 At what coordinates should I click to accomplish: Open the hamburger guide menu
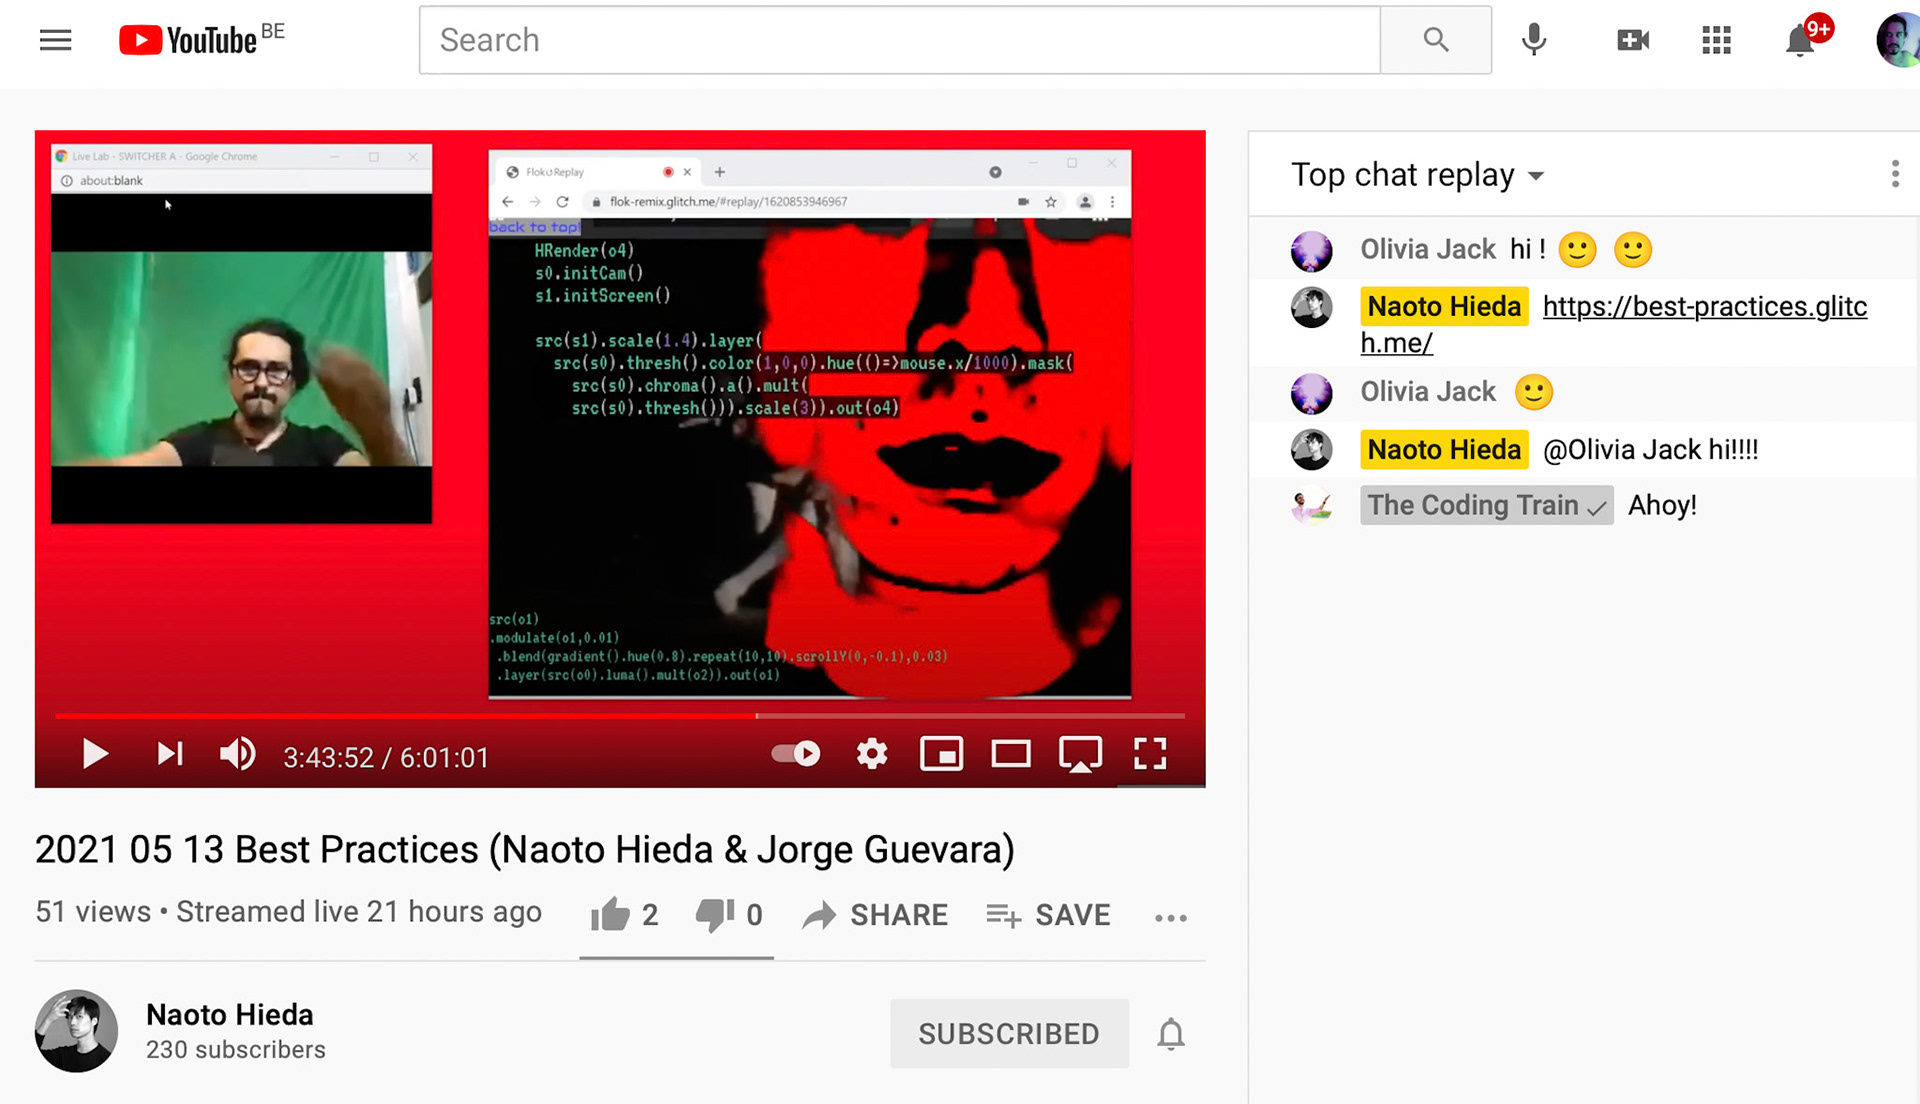coord(55,40)
